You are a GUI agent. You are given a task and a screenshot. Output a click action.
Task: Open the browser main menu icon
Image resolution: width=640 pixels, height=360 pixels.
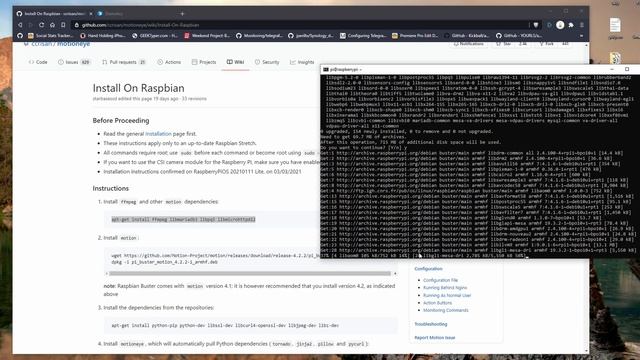click(x=582, y=25)
